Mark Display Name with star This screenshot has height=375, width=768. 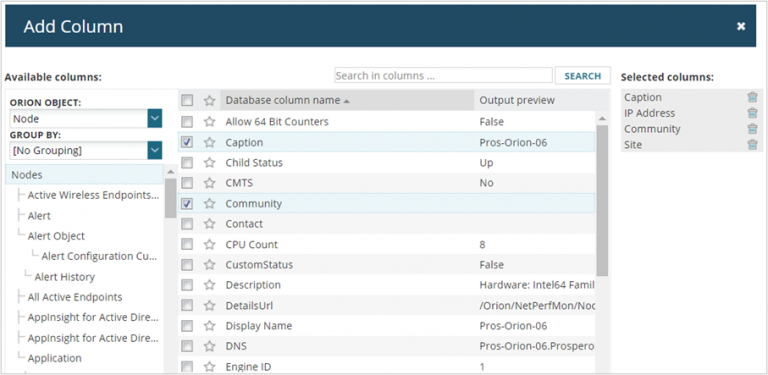[210, 326]
